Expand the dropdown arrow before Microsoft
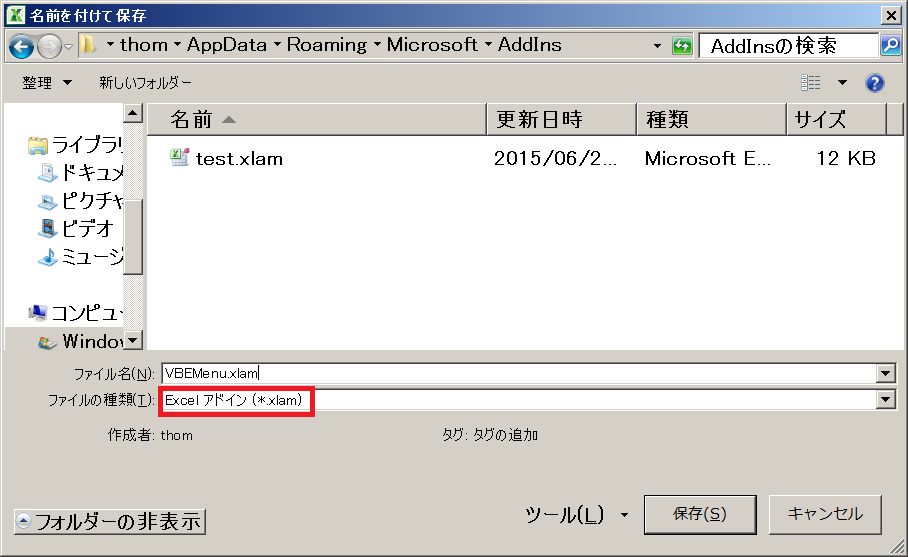The height and width of the screenshot is (557, 908). (x=377, y=45)
